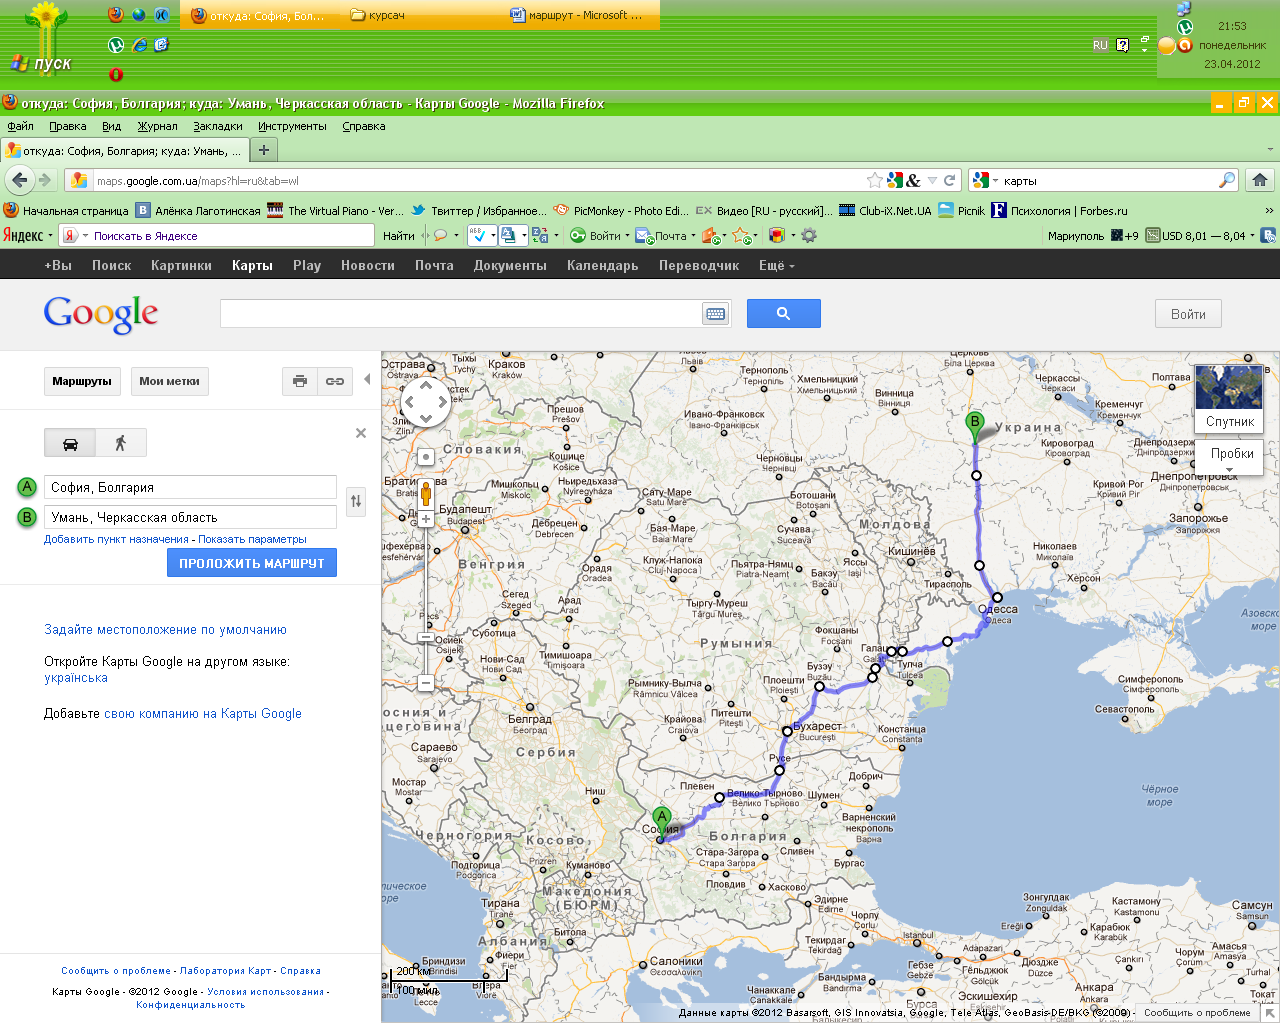The height and width of the screenshot is (1024, 1280).
Task: Click Yandex bar Войти button
Action: pyautogui.click(x=597, y=236)
